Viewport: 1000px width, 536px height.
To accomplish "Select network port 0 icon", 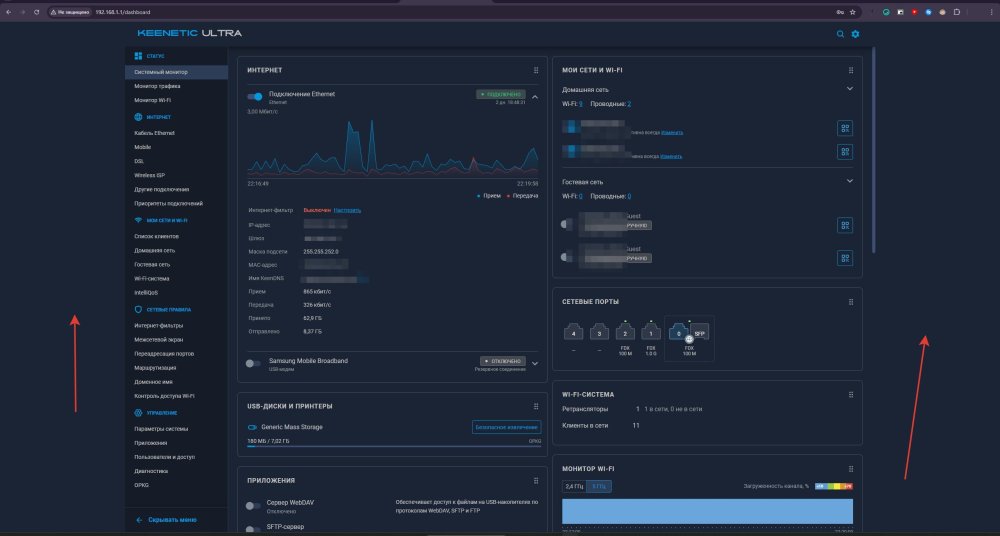I will point(679,332).
